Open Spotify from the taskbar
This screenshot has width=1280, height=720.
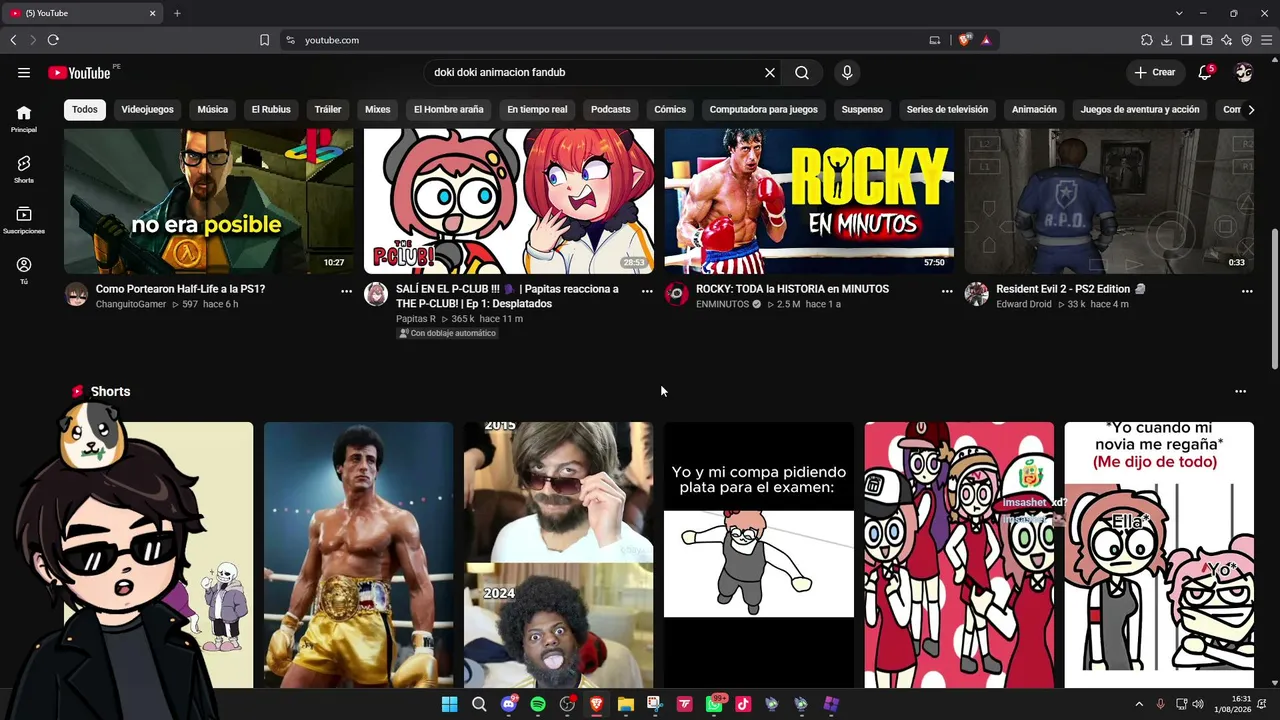[x=538, y=704]
